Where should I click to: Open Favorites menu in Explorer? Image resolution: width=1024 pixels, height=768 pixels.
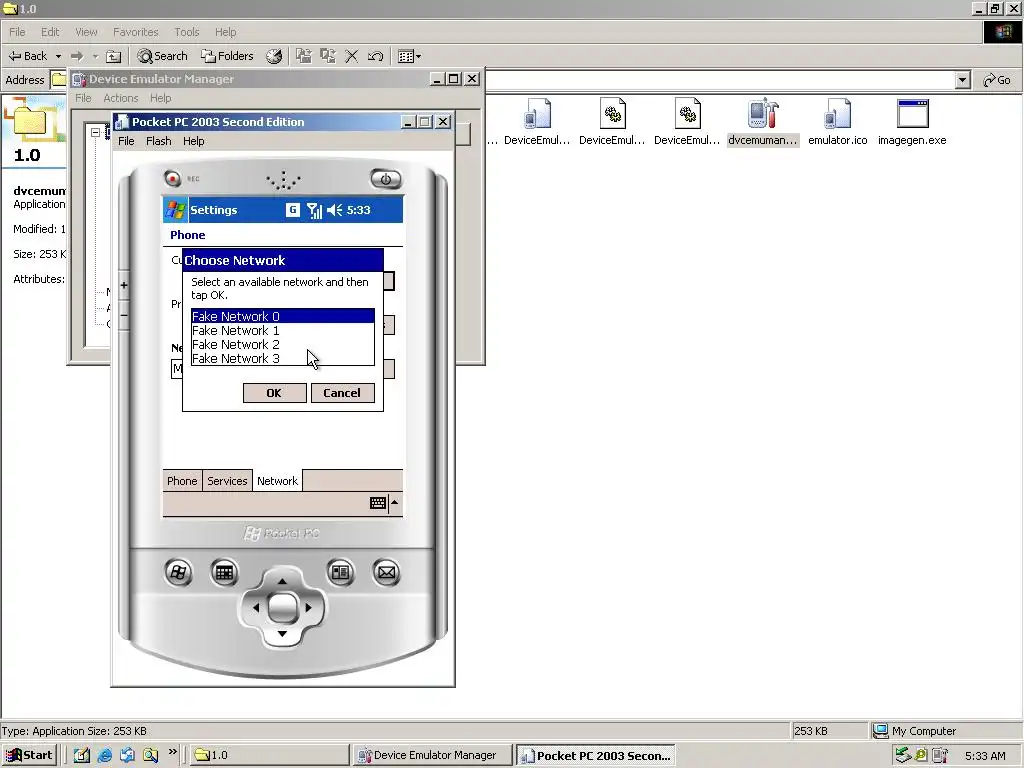136,32
